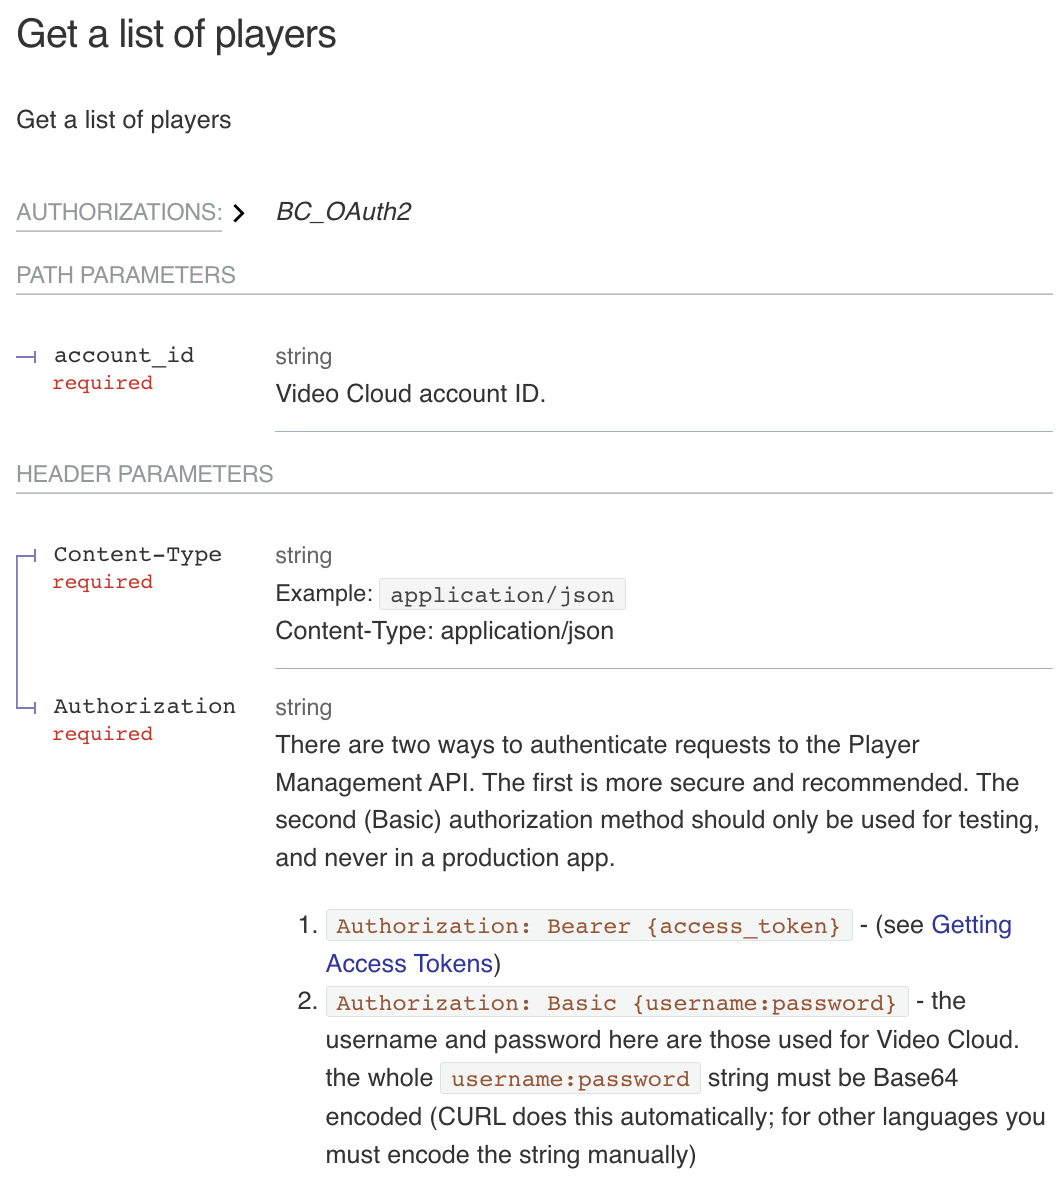Expand the AUTHORIZATIONS chevron arrow
Viewport: 1064px width, 1186px height.
[238, 213]
